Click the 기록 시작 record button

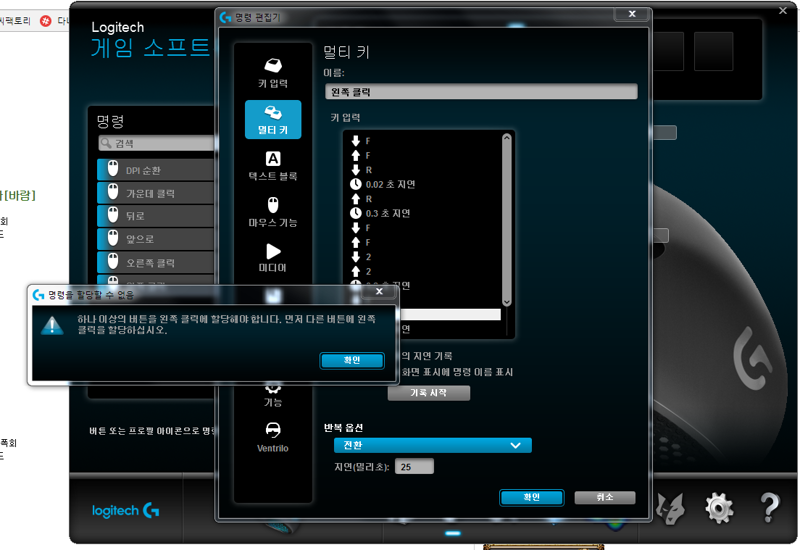429,393
